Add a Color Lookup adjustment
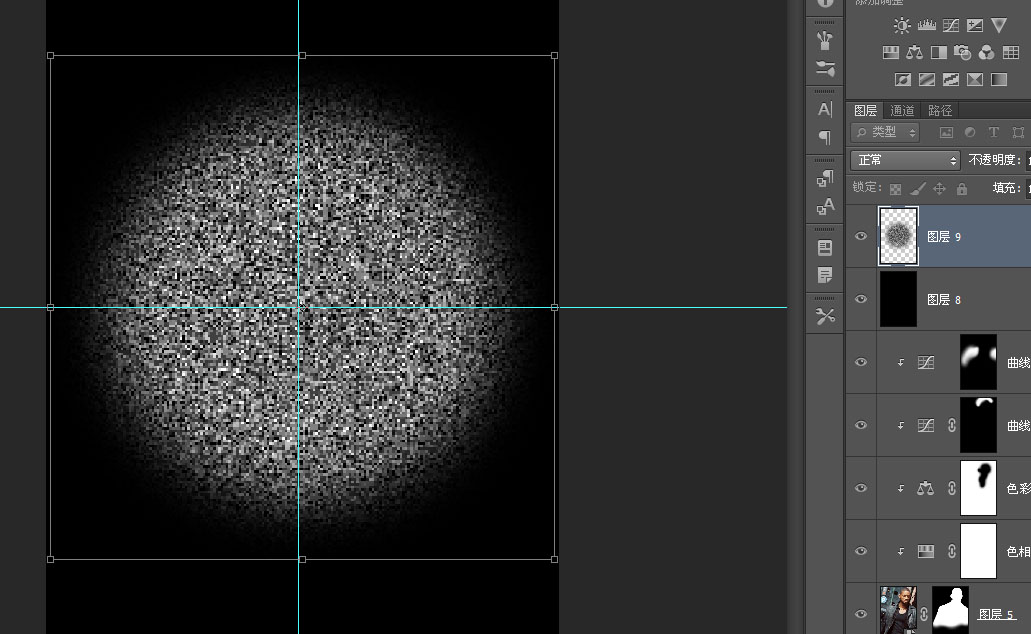The height and width of the screenshot is (634, 1031). coord(1011,53)
